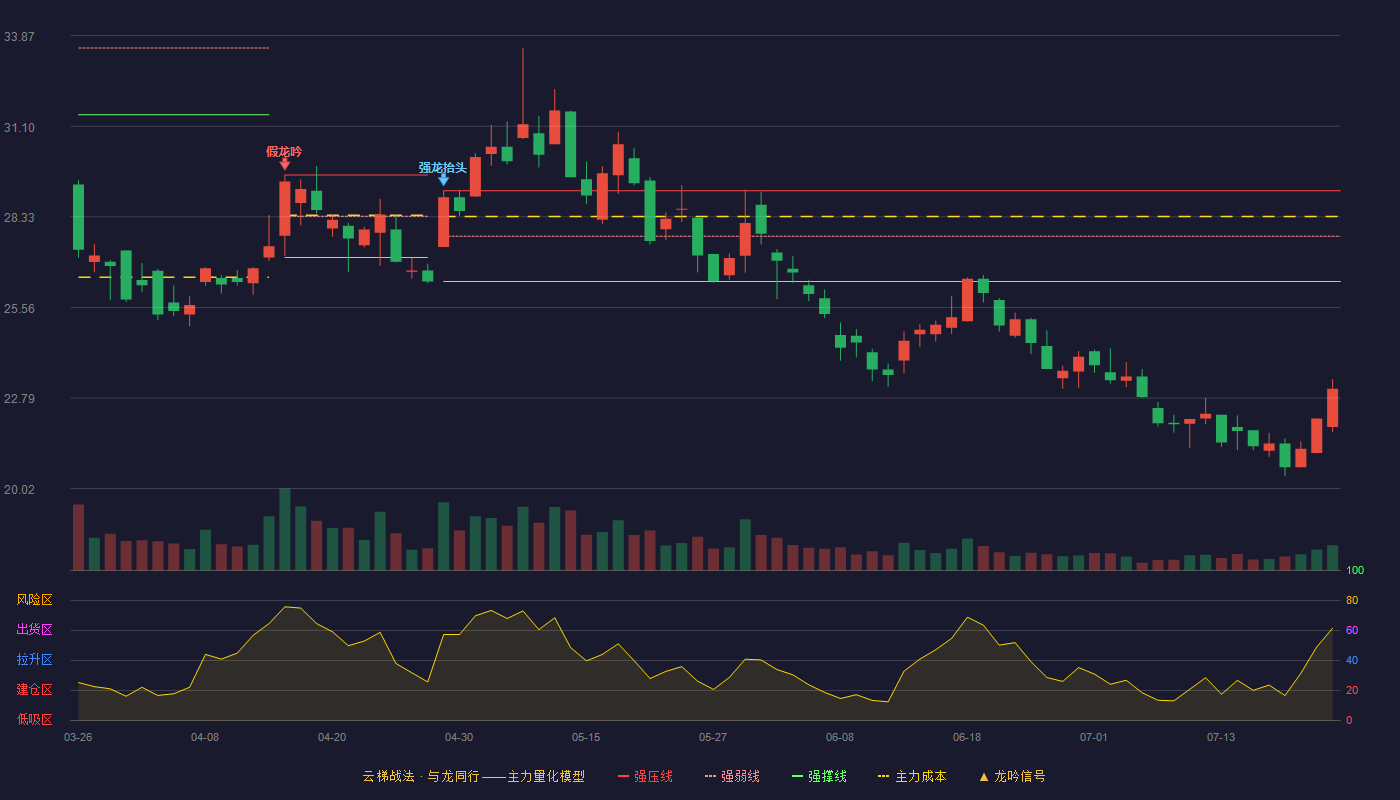Image resolution: width=1400 pixels, height=800 pixels.
Task: Select the 05-15 date label
Action: 586,737
